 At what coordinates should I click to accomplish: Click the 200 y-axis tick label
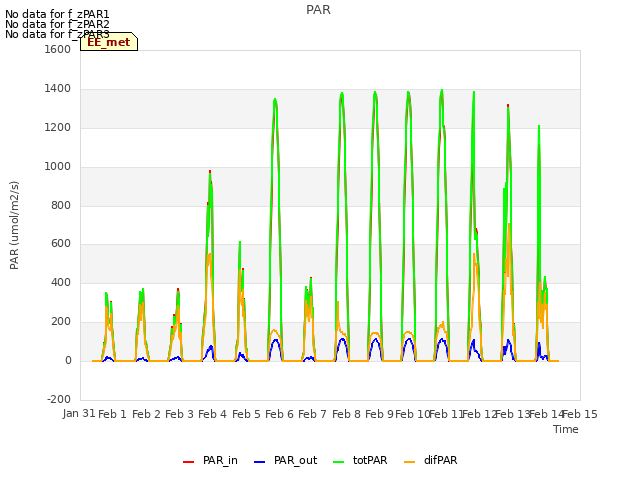pyautogui.click(x=61, y=322)
